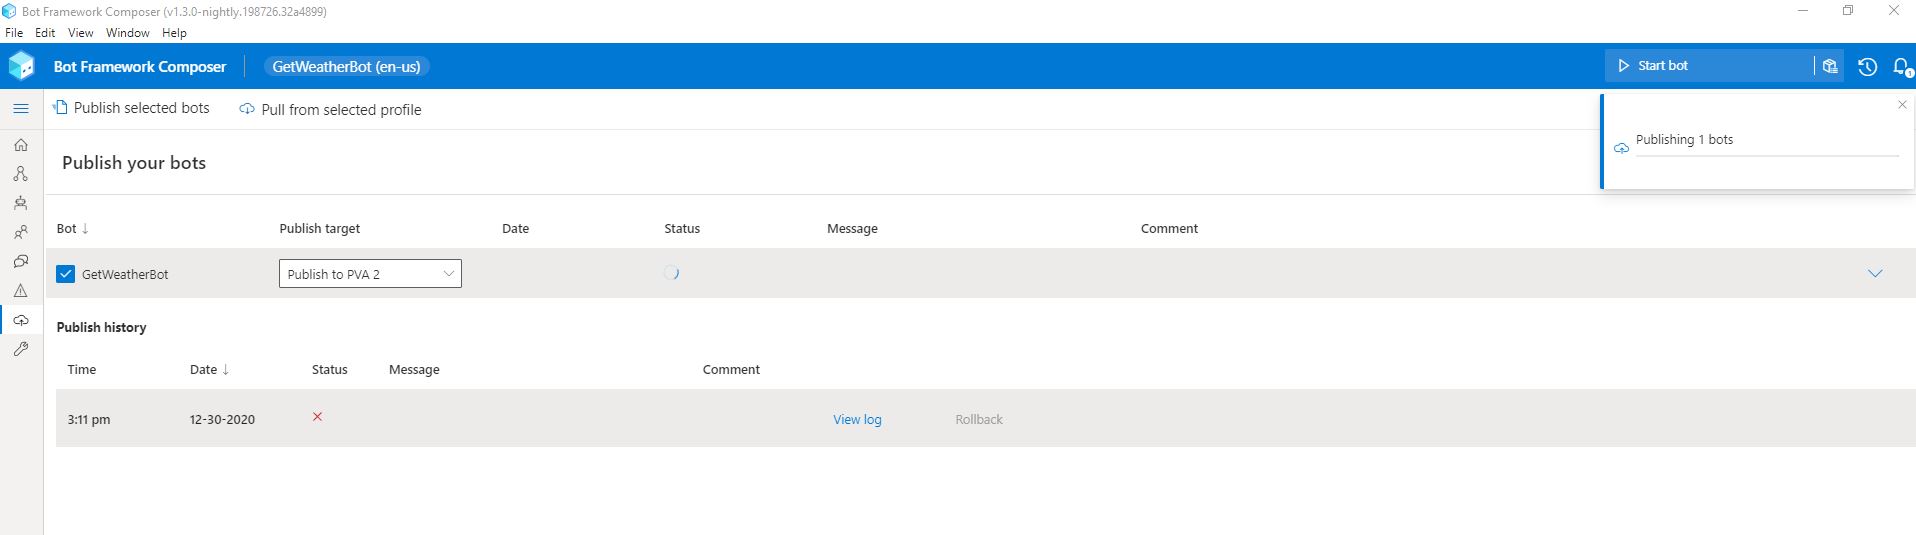Viewport: 1916px width, 535px height.
Task: Restore down the Composer window
Action: [1848, 11]
